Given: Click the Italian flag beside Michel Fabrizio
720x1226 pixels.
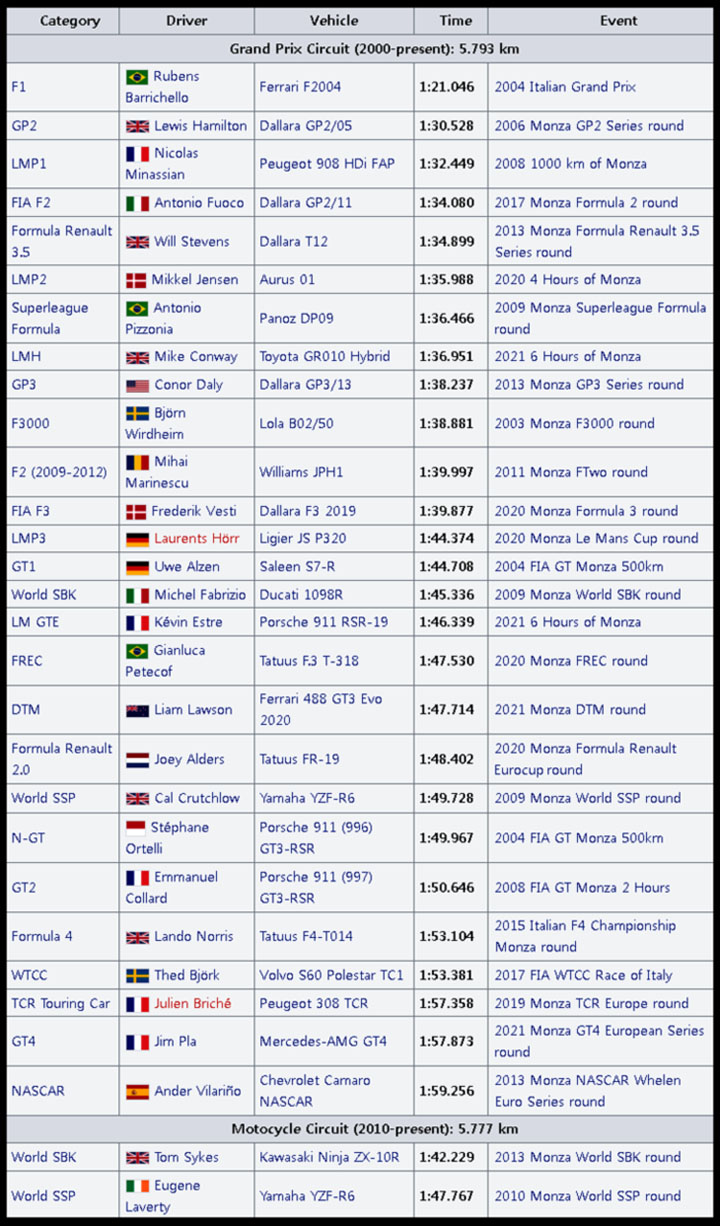Looking at the screenshot, I should point(137,595).
